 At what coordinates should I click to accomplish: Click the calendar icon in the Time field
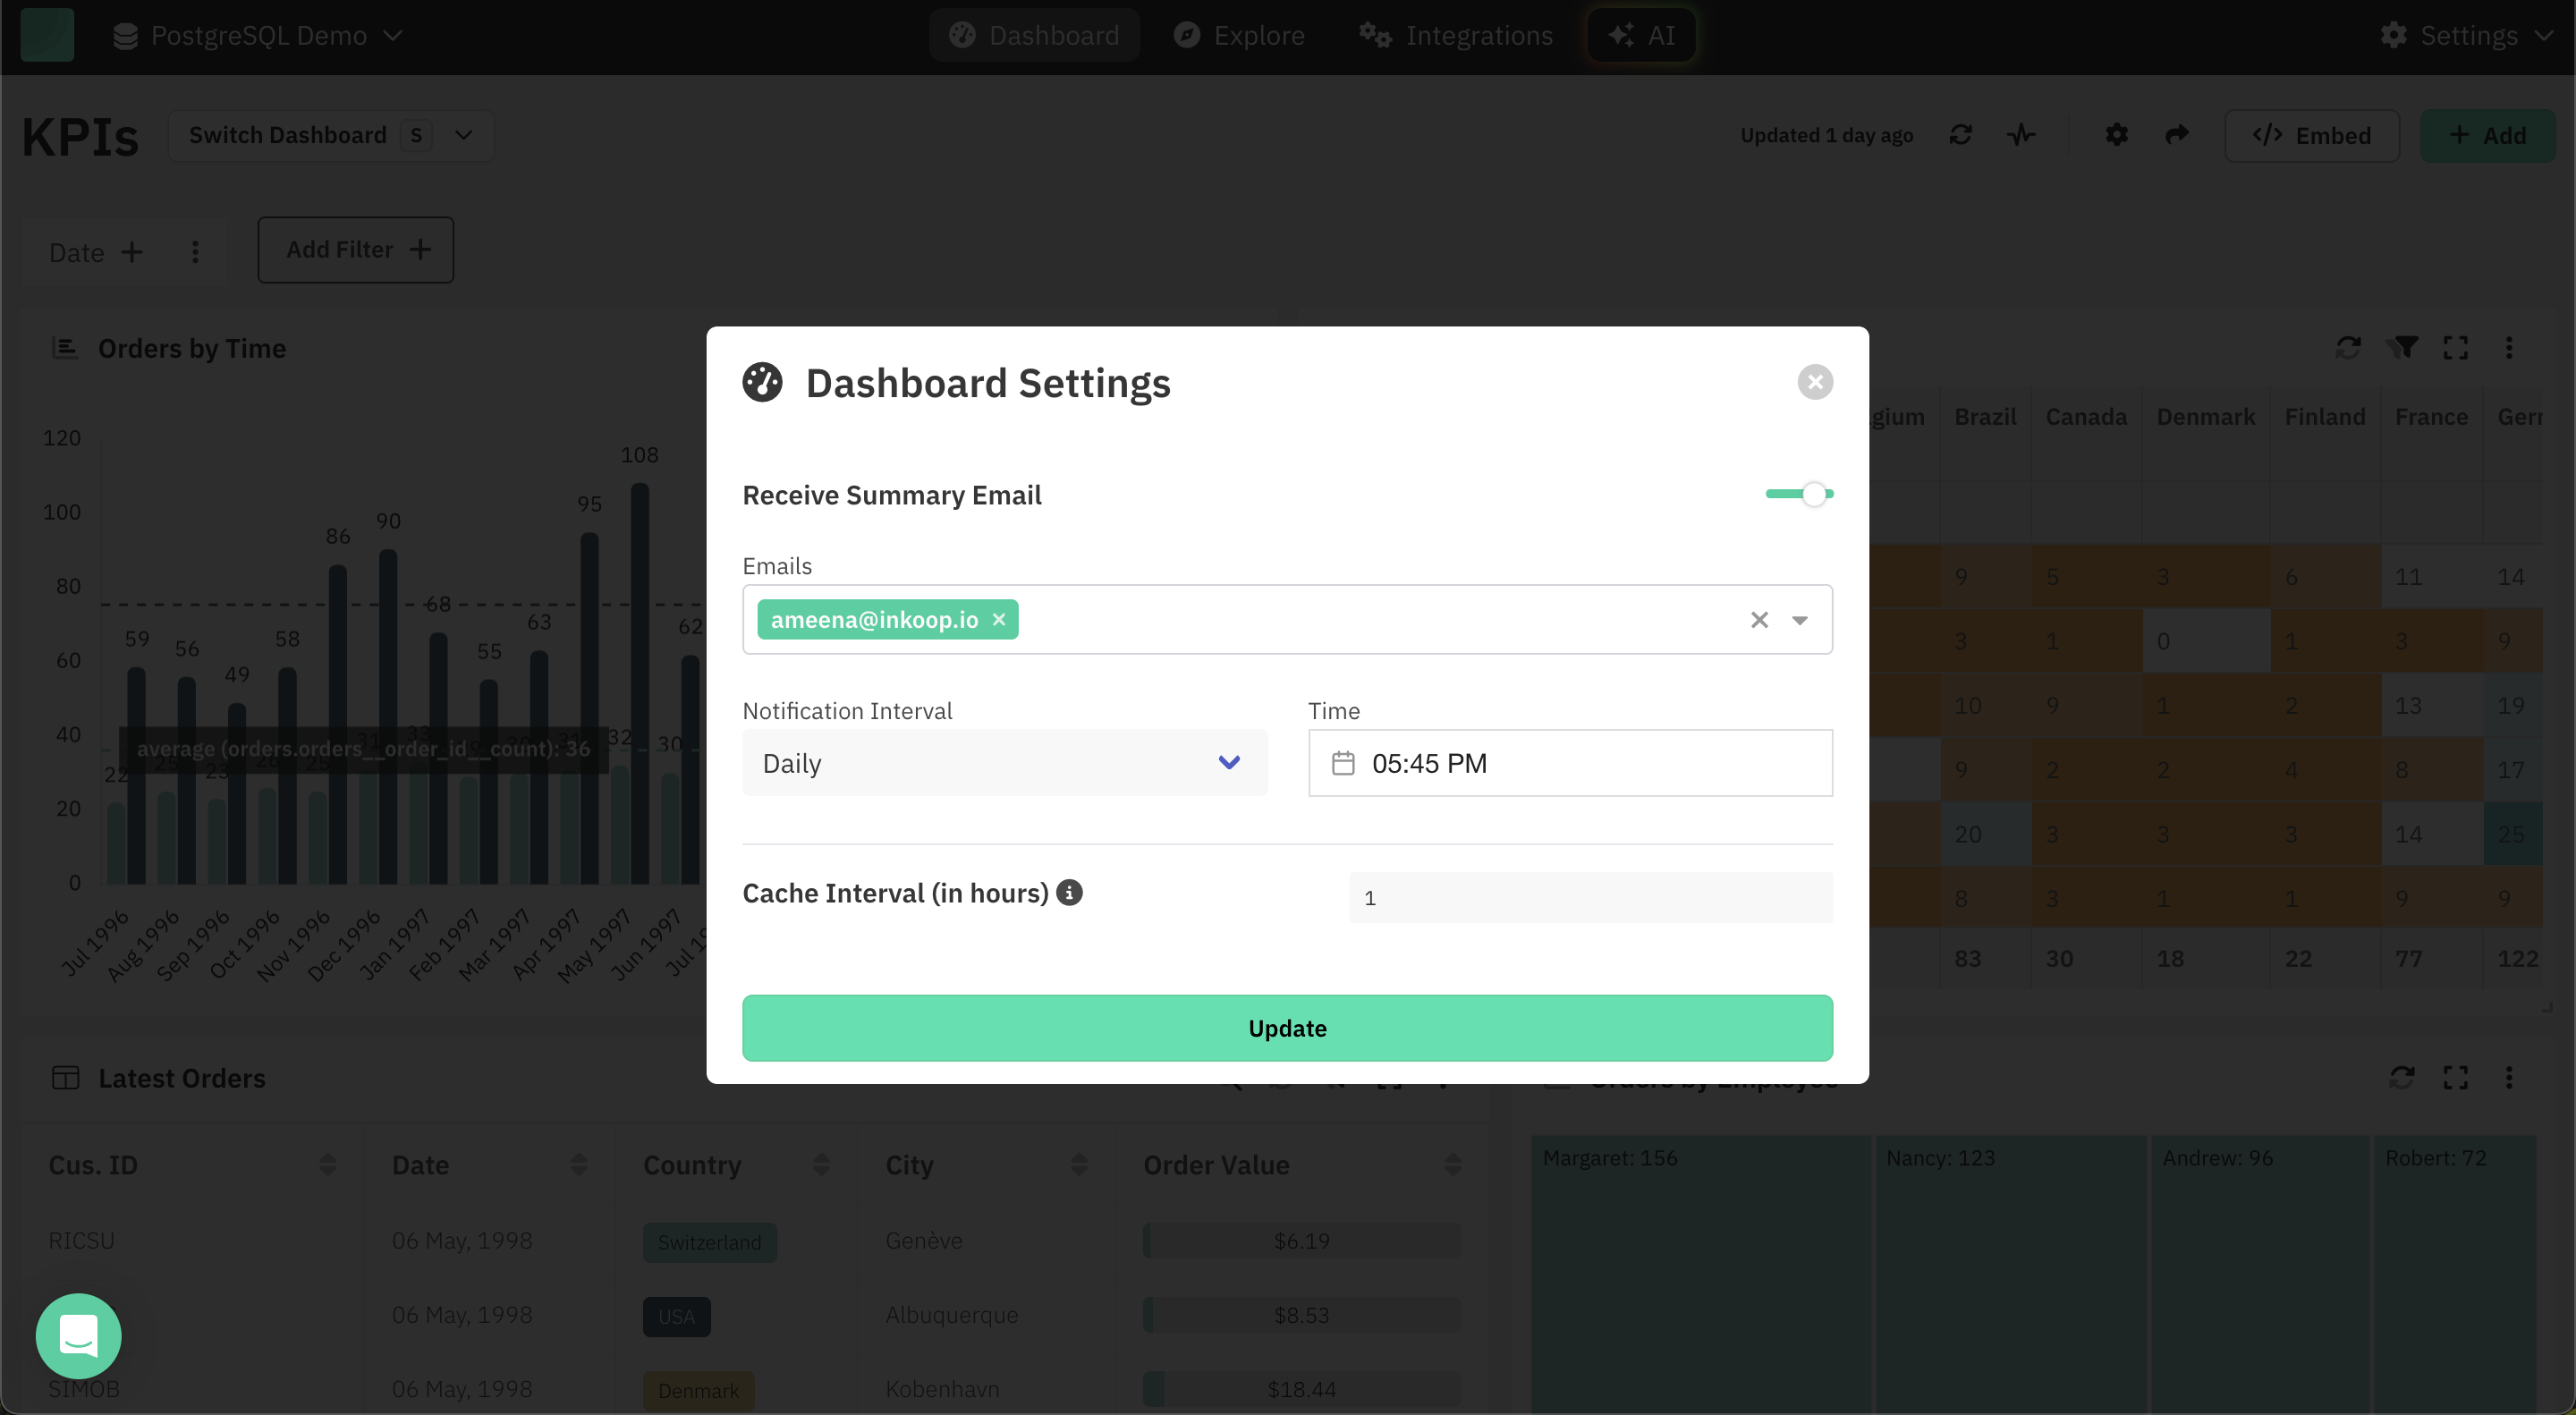(x=1343, y=763)
